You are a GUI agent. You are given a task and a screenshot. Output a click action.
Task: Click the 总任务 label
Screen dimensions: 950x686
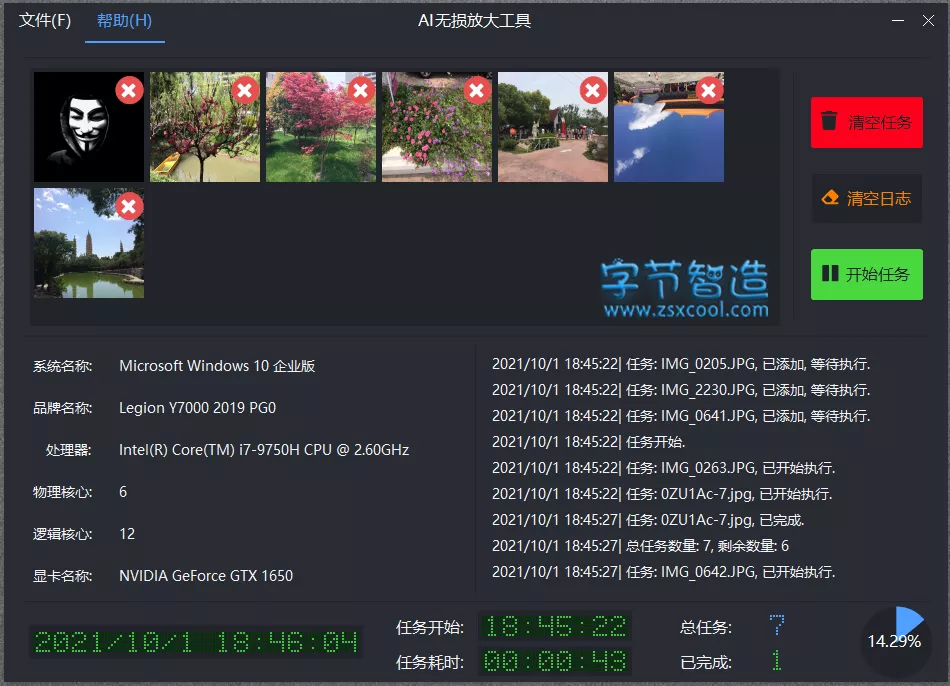pos(706,627)
